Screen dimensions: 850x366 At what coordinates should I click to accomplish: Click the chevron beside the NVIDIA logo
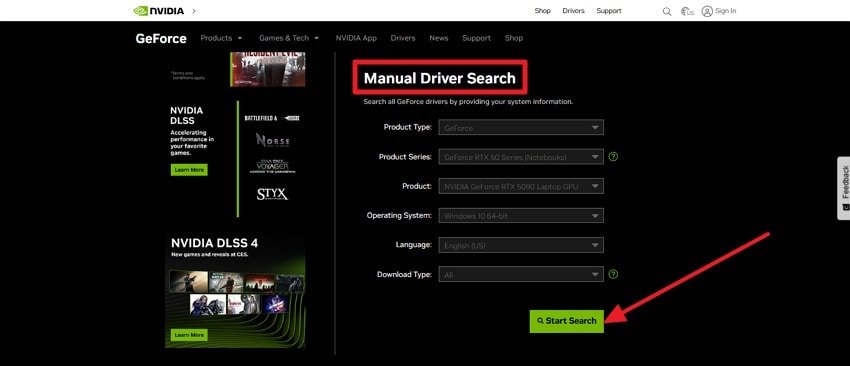tap(194, 11)
